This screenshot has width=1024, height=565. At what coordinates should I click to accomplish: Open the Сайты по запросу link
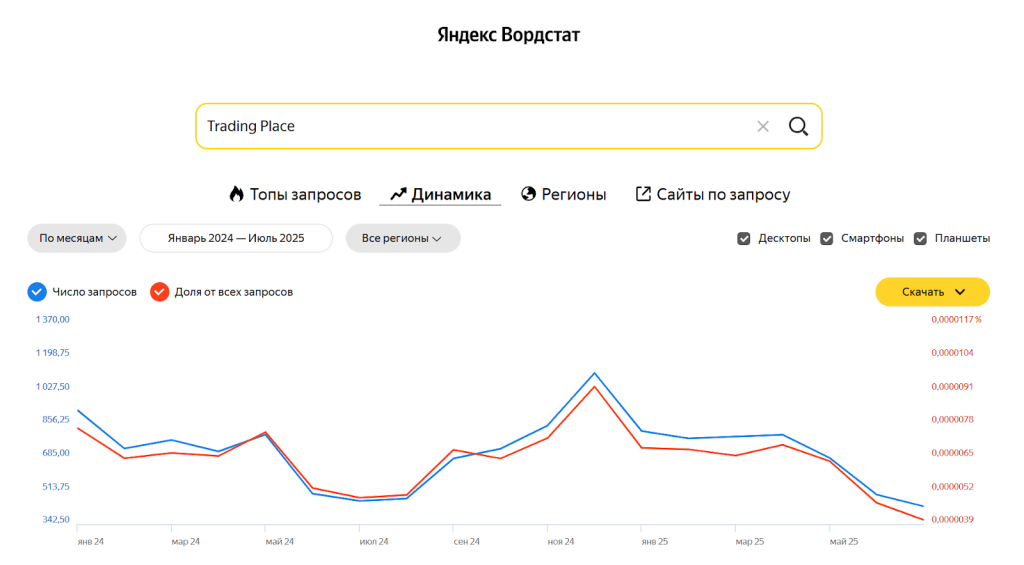click(x=723, y=194)
